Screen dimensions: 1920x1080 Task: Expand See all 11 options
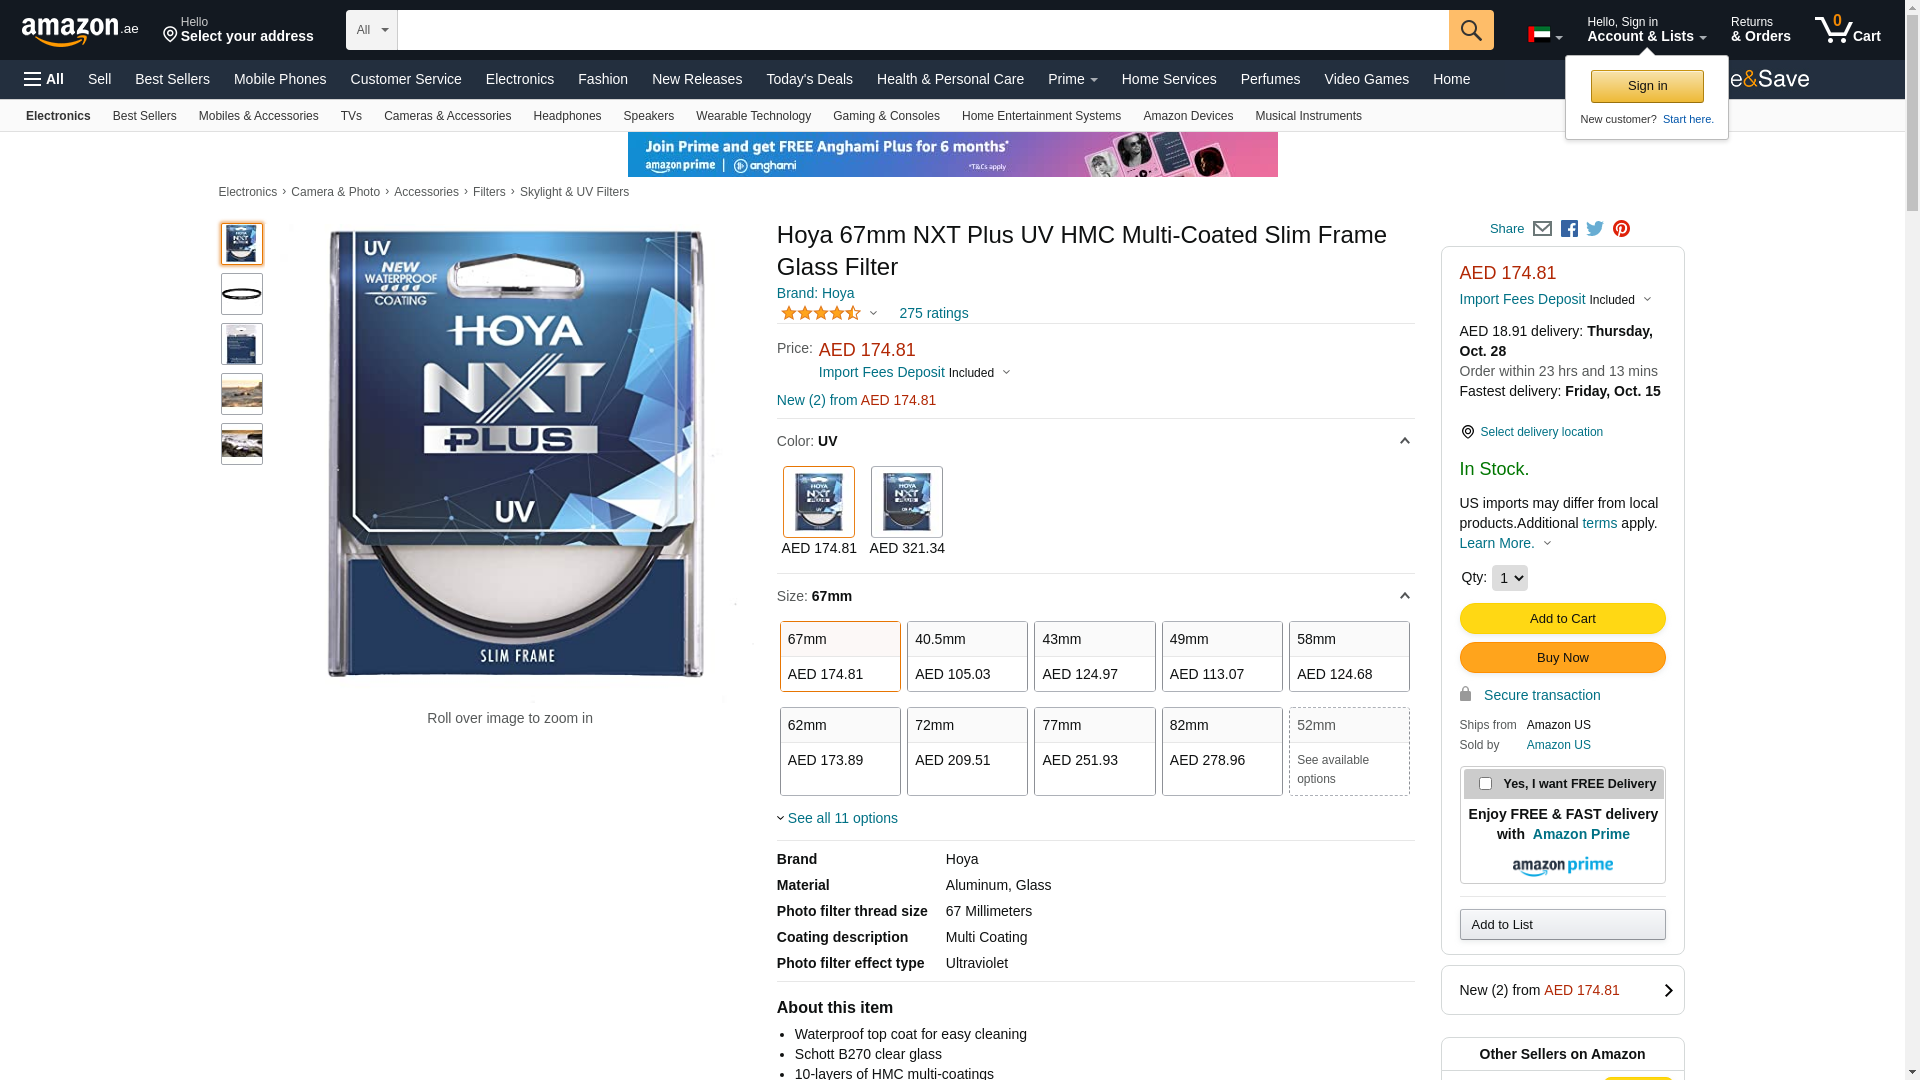click(842, 818)
